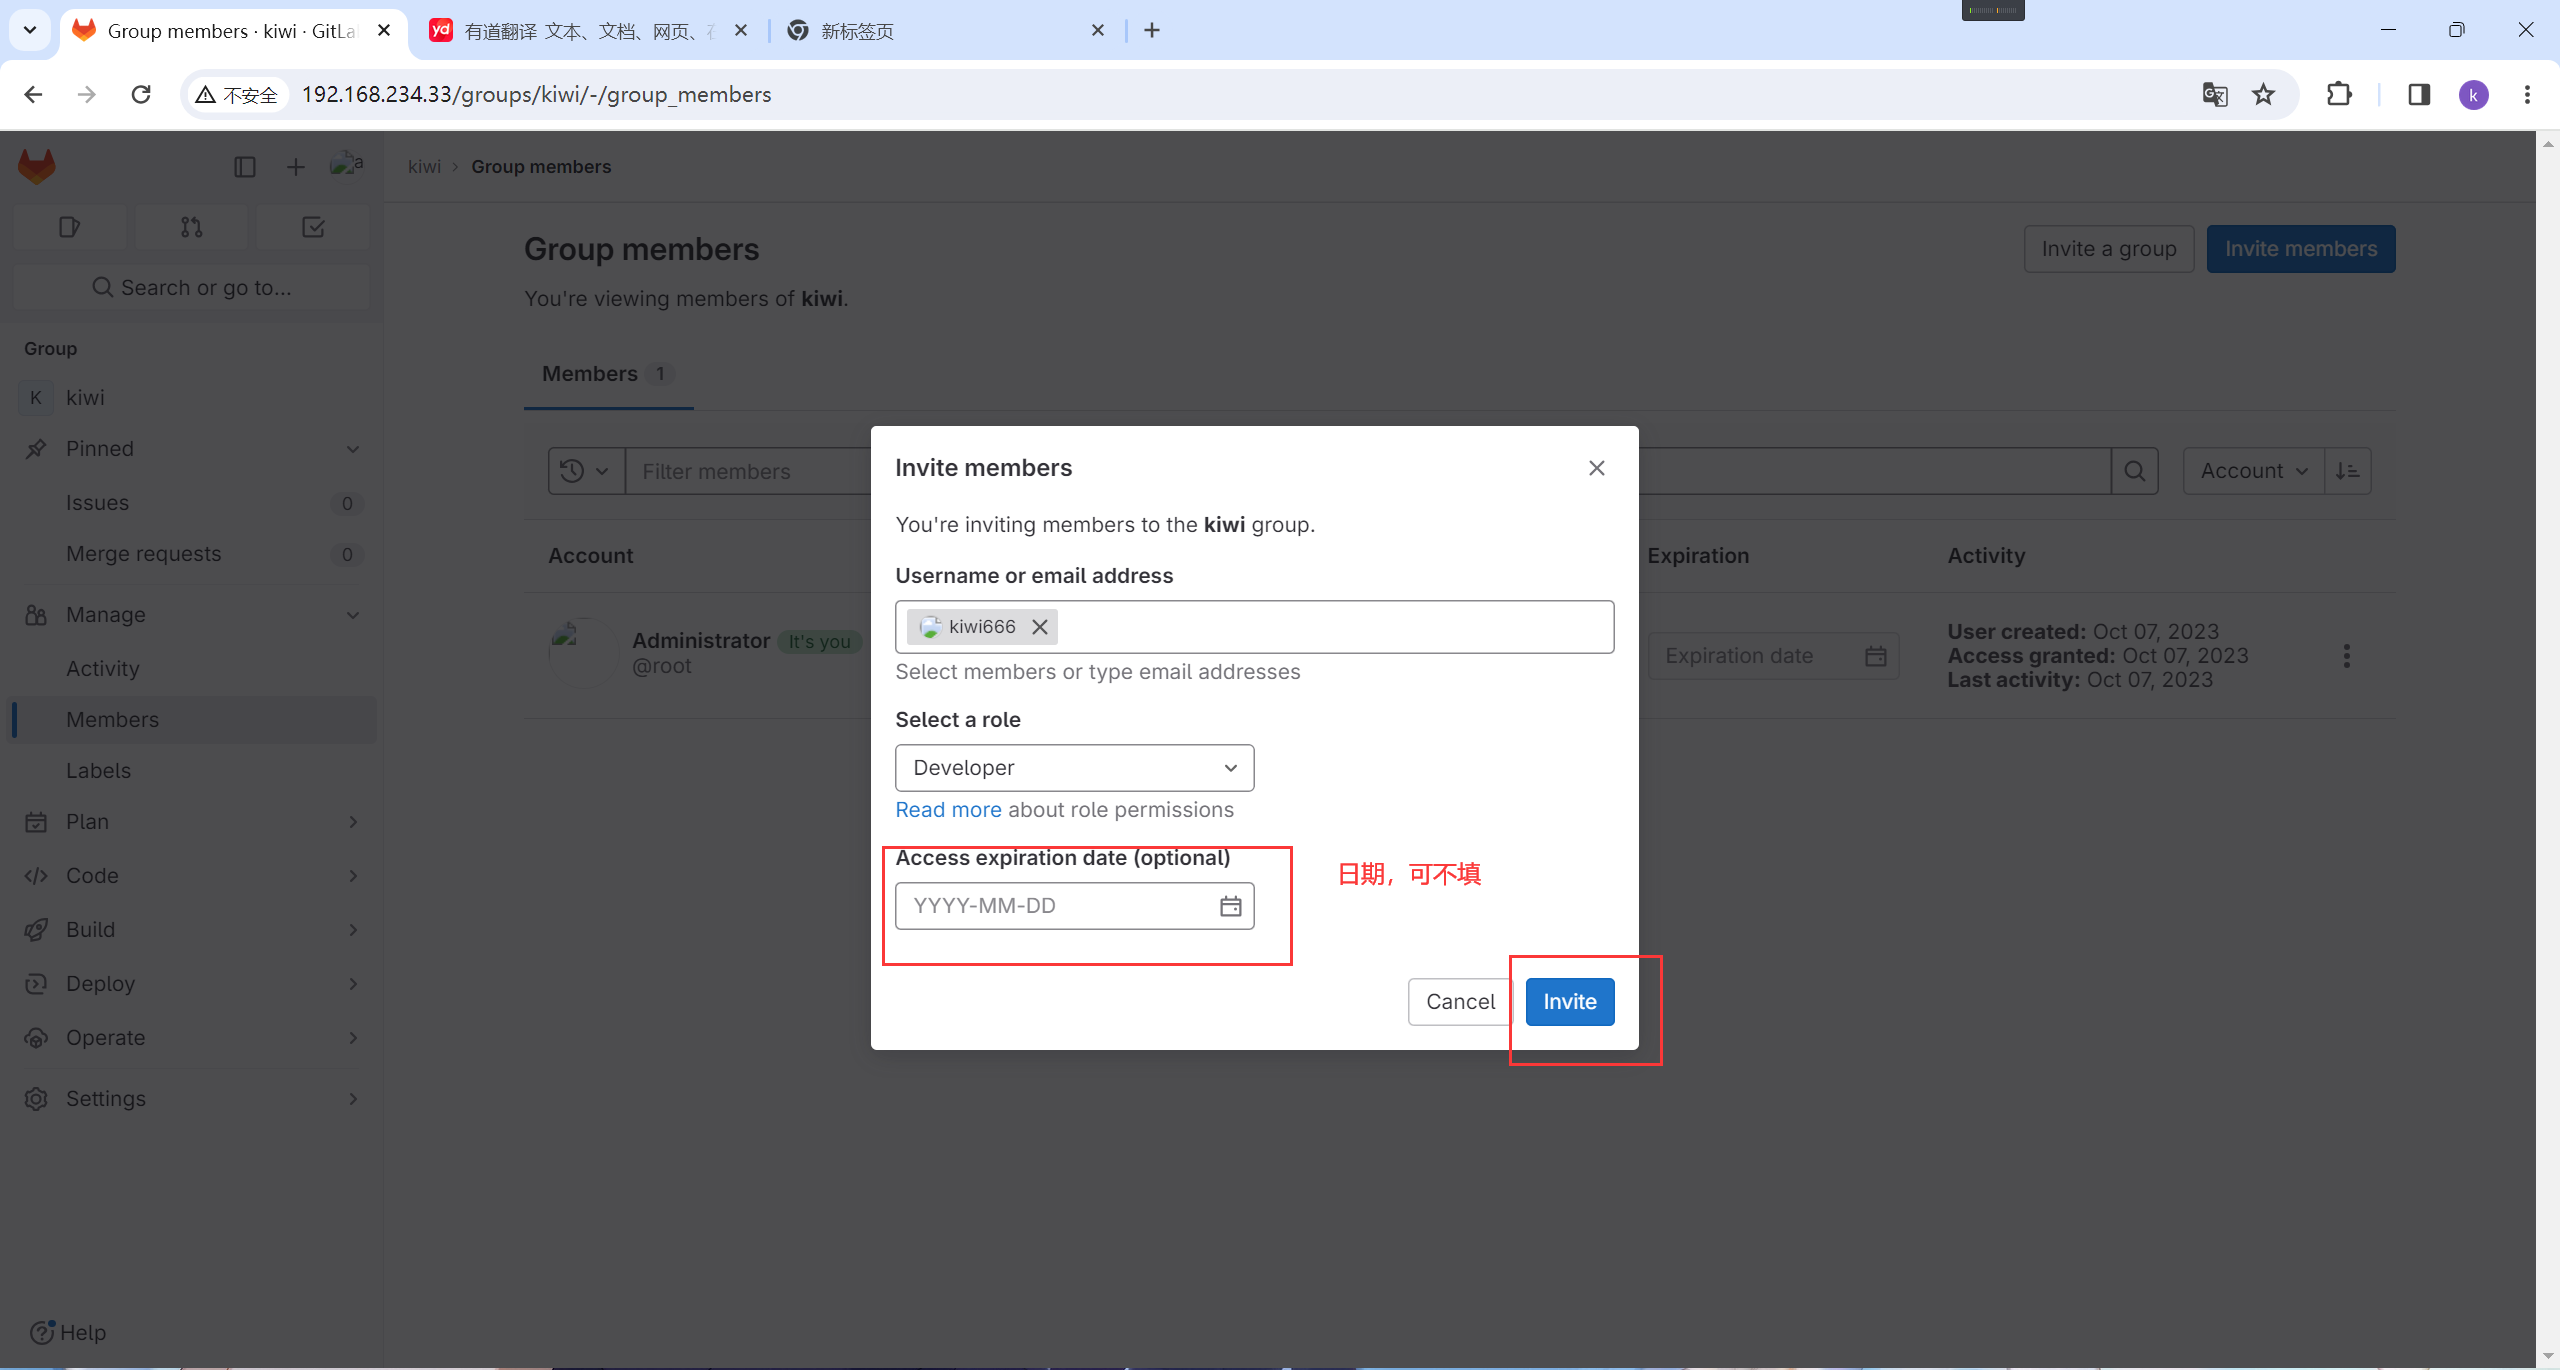Bookmark this page with the star icon

[x=2263, y=95]
